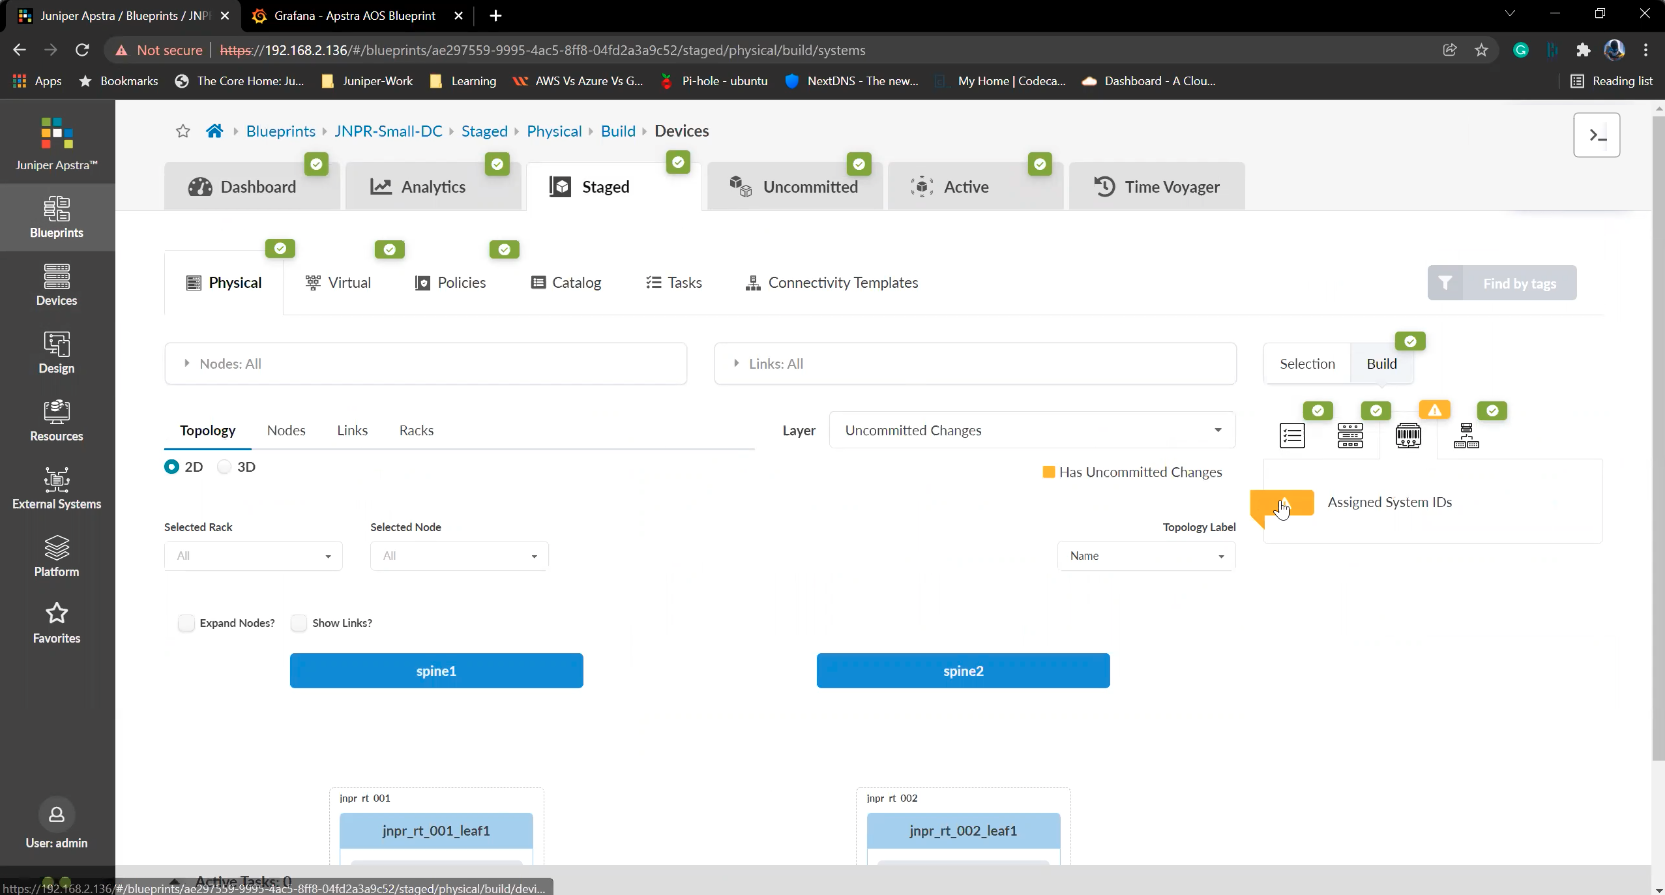
Task: Switch to the Nodes view tab
Action: pos(286,430)
